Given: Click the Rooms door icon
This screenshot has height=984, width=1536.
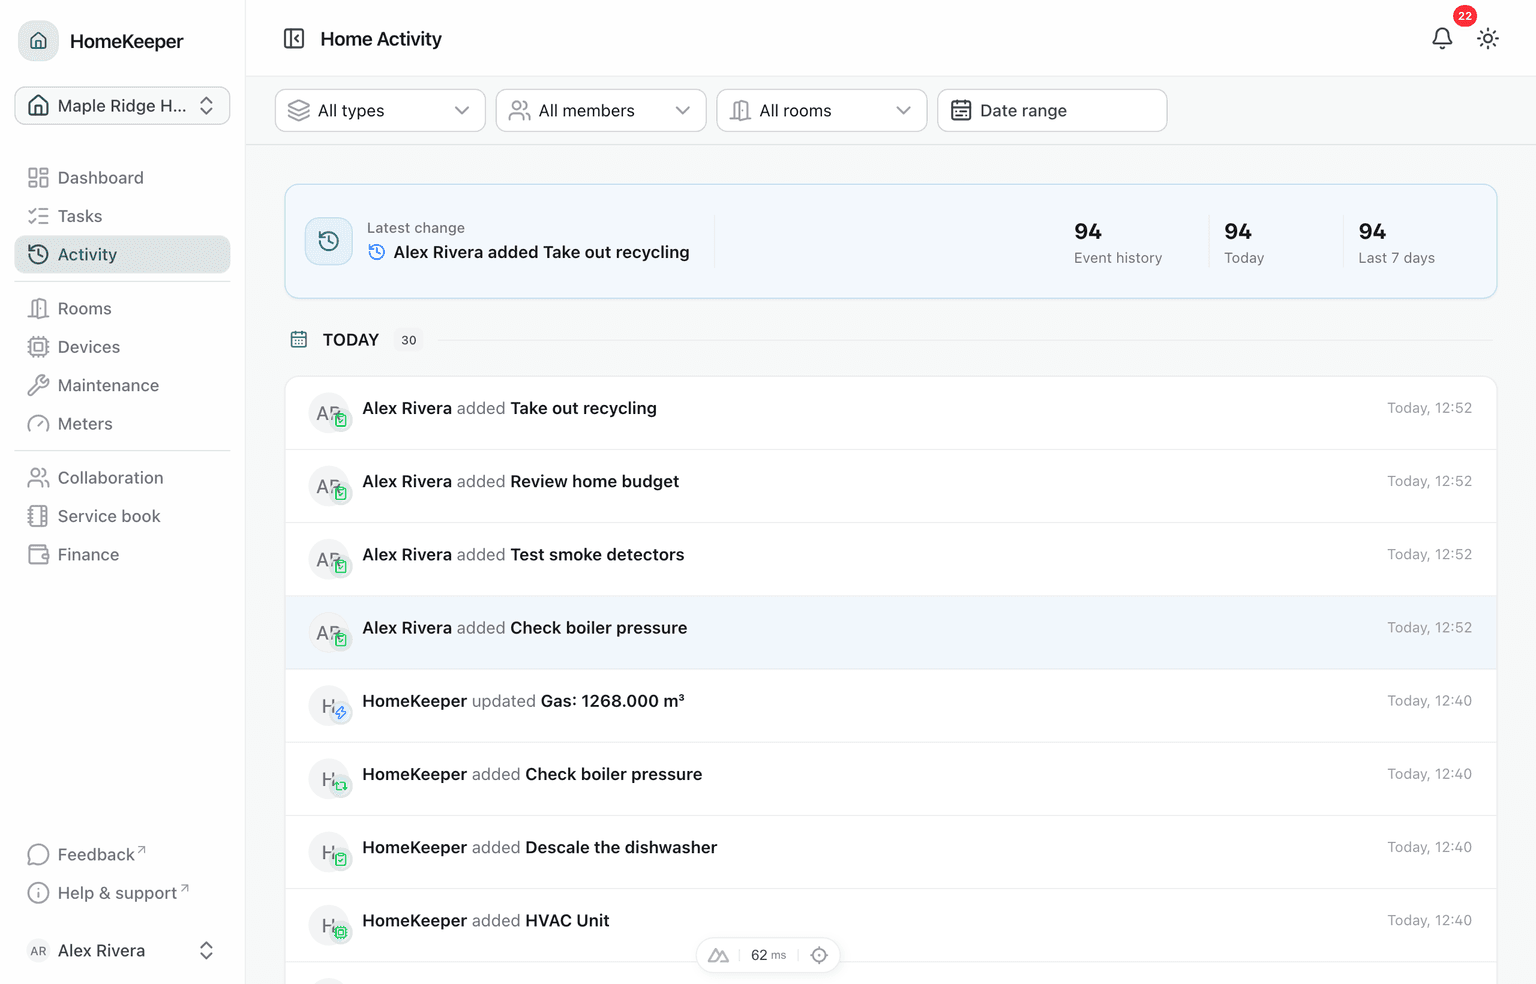Looking at the screenshot, I should 38,309.
